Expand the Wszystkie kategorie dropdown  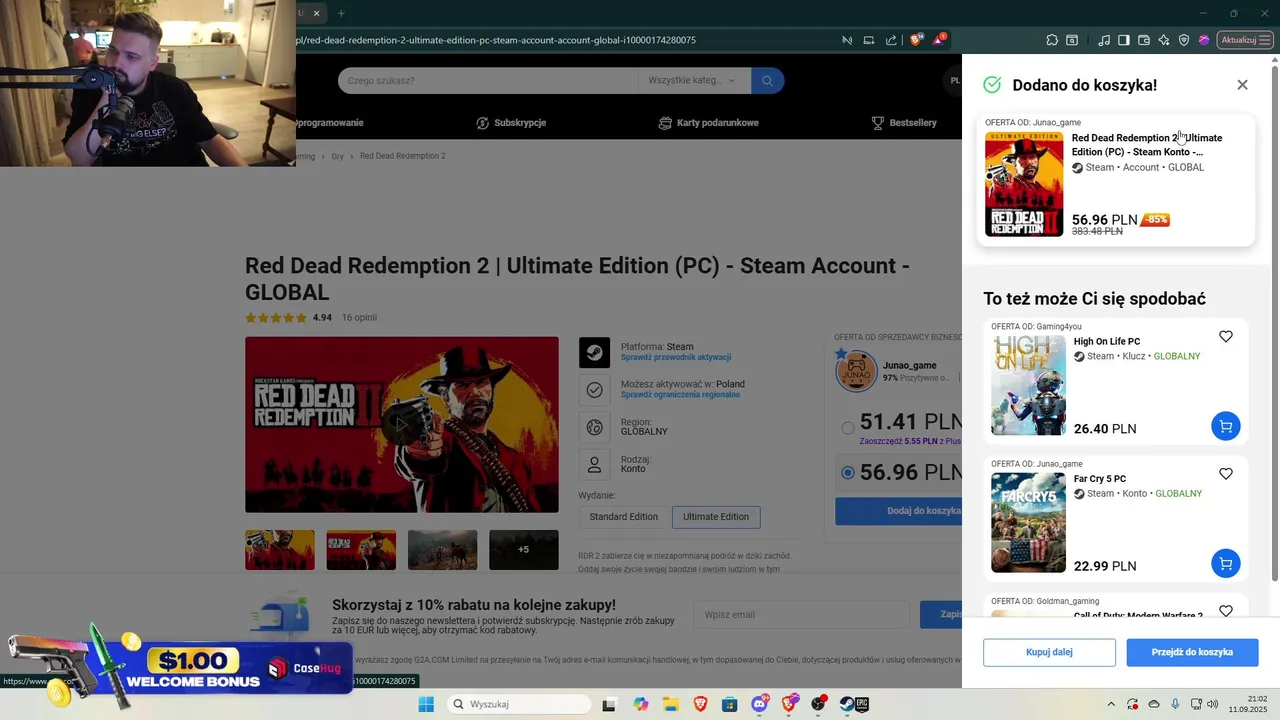pos(692,80)
